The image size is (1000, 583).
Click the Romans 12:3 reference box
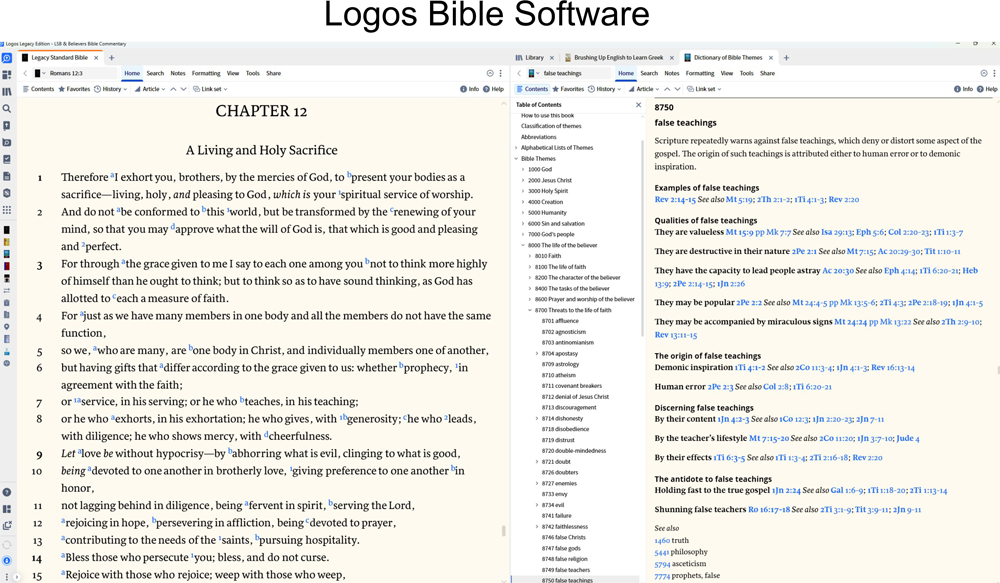[x=75, y=73]
